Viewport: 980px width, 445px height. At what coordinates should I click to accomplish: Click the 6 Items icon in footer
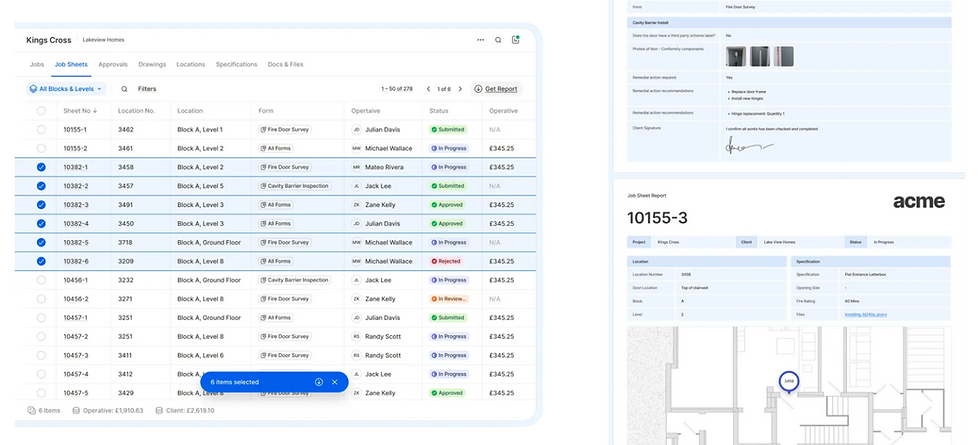(31, 411)
